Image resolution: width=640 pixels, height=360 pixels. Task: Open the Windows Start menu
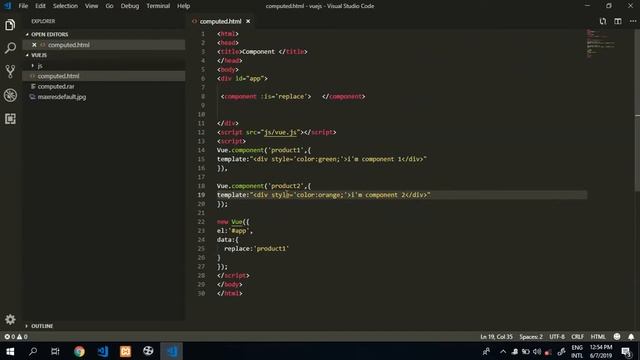coord(10,351)
